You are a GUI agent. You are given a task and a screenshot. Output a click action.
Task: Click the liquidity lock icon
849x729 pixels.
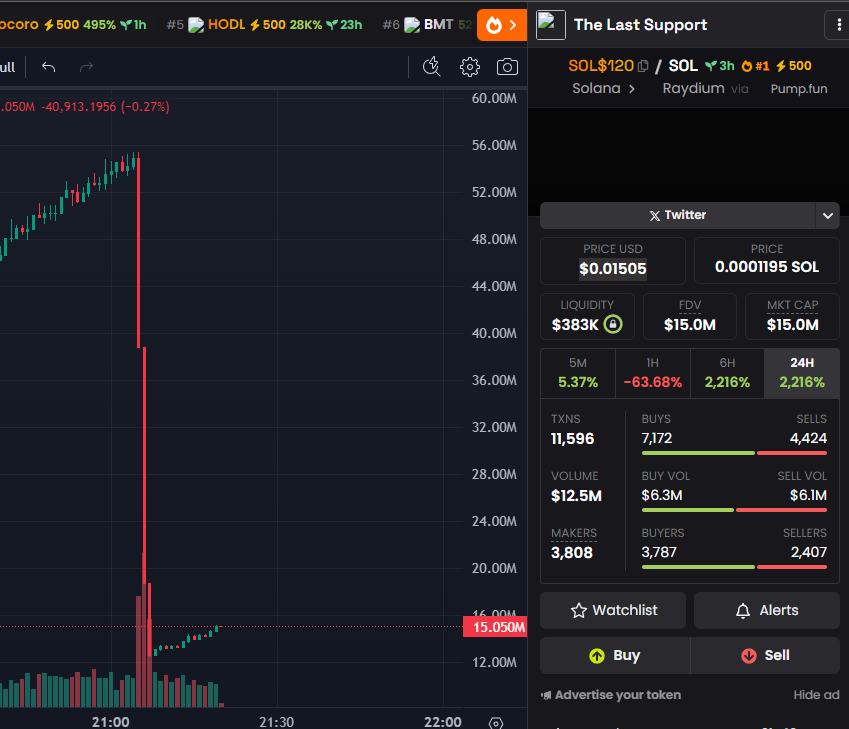[x=613, y=324]
